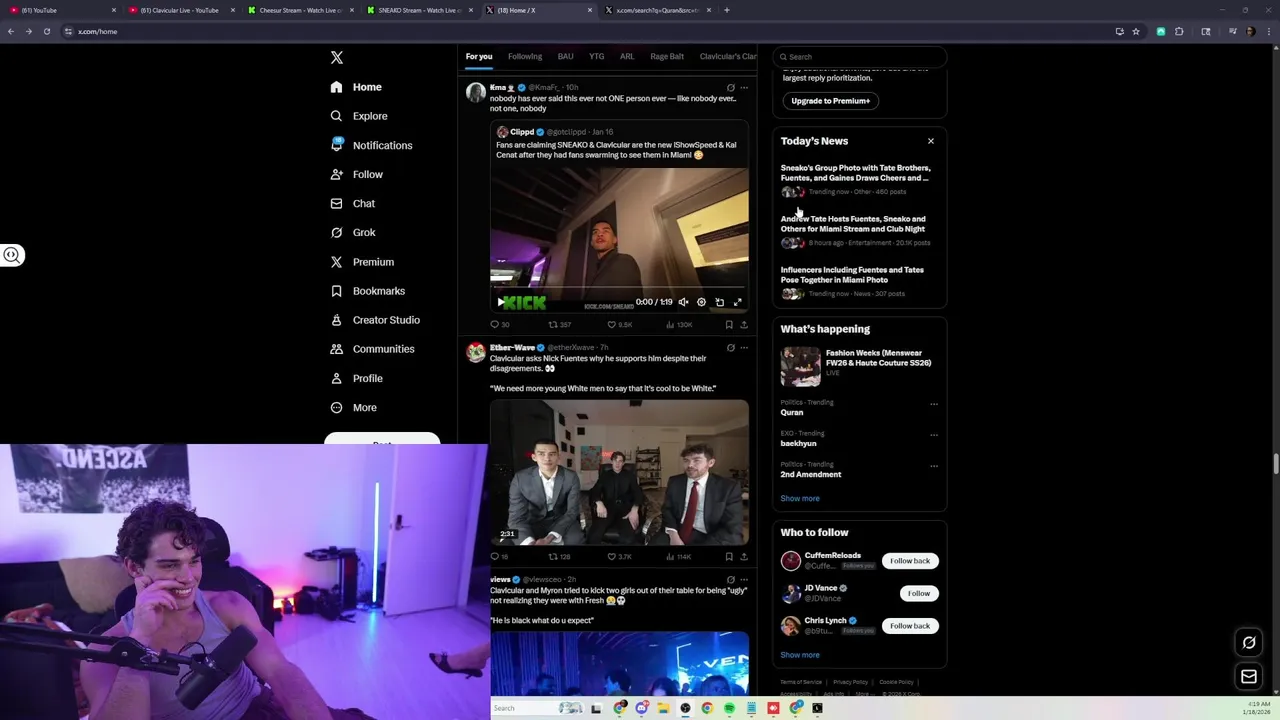Switch to the ARL tab
The height and width of the screenshot is (720, 1280).
[627, 57]
